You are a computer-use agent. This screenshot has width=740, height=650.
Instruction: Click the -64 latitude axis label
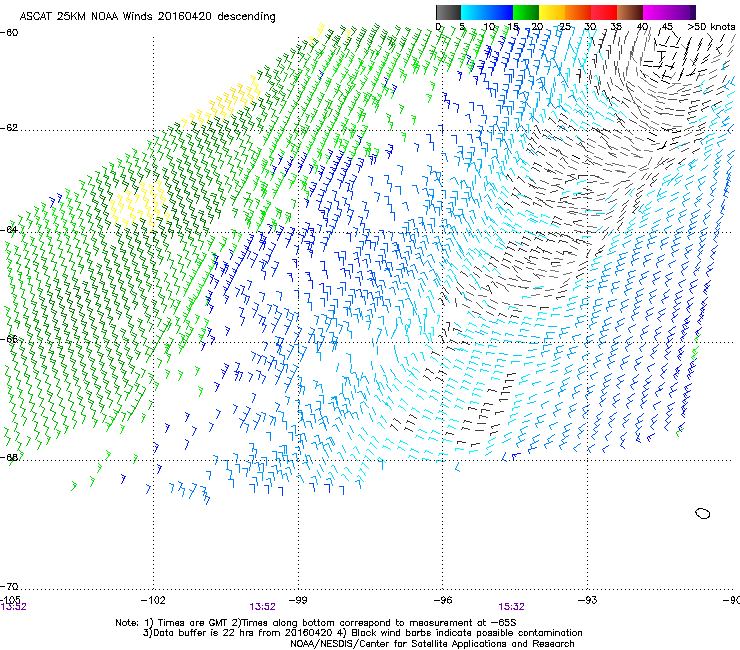[x=9, y=230]
